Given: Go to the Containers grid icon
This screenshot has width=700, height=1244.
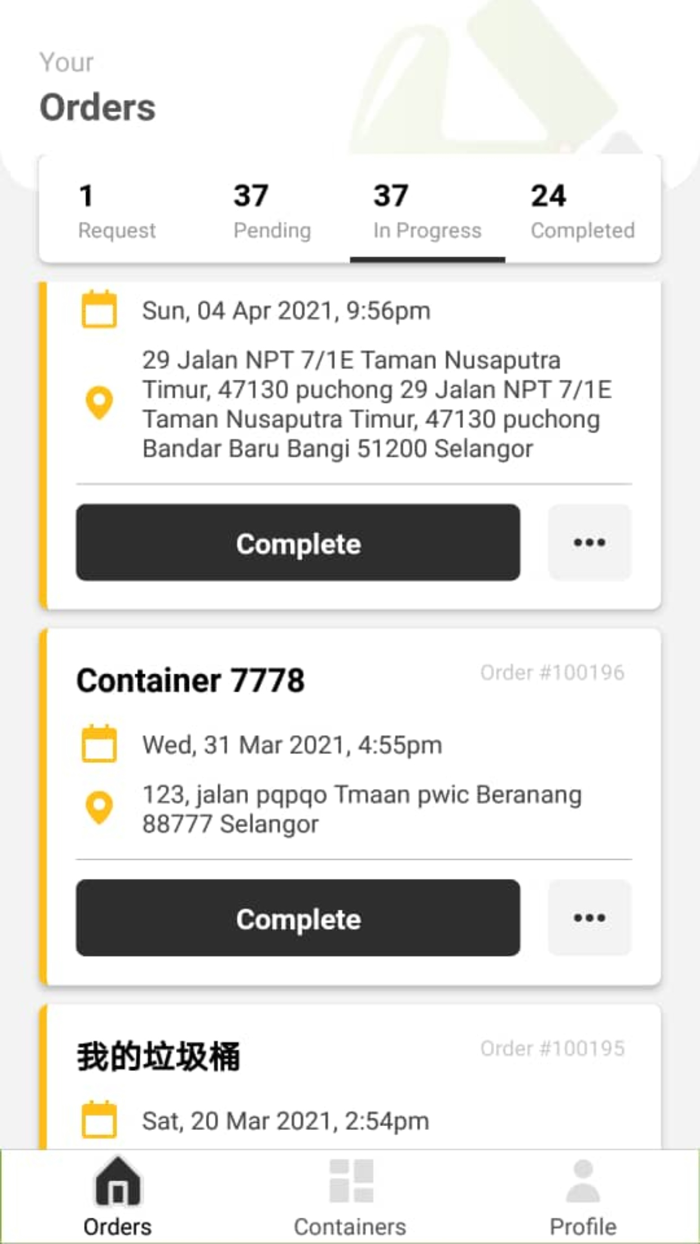Looking at the screenshot, I should (350, 1182).
